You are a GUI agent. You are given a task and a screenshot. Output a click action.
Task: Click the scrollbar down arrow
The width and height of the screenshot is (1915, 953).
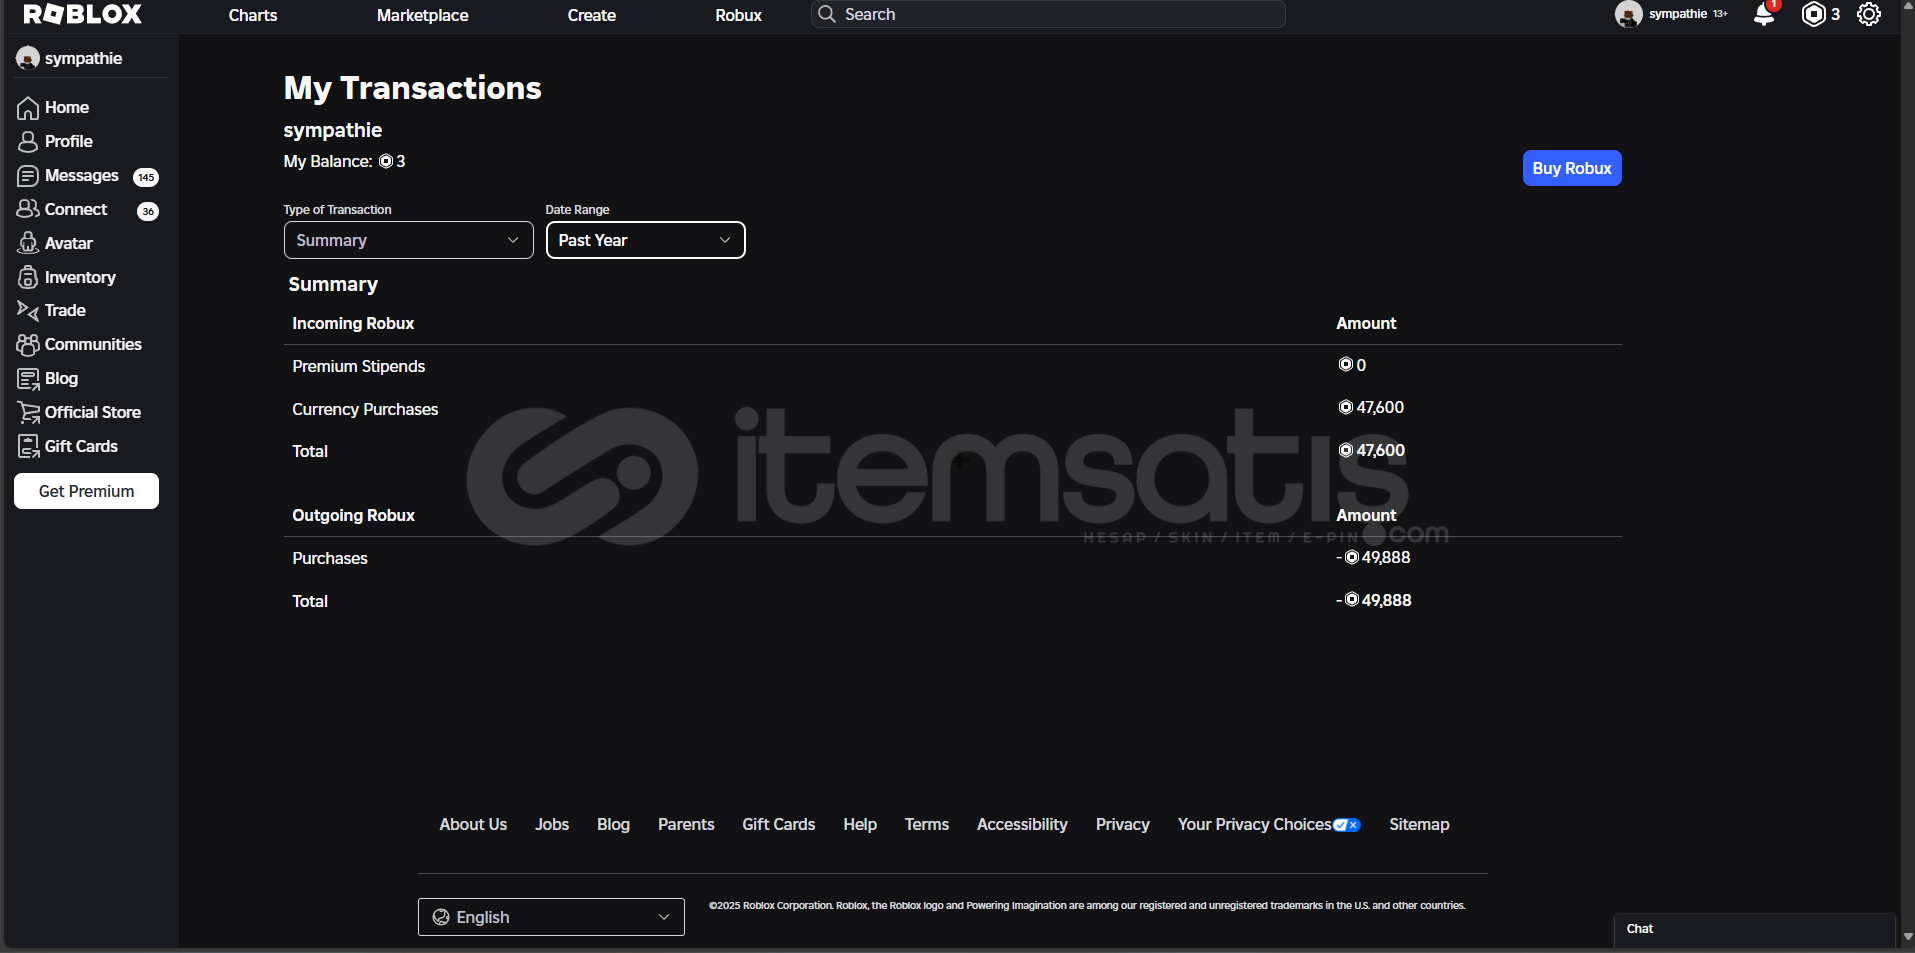coord(1907,937)
